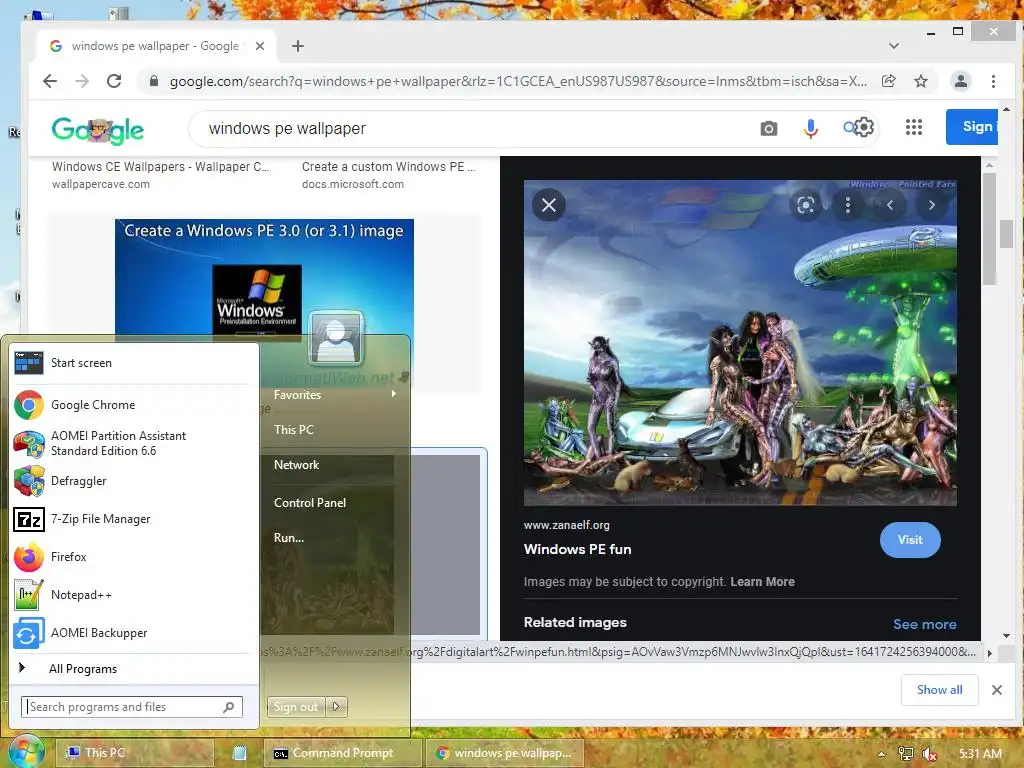Open Start screen from the Start menu
Image resolution: width=1024 pixels, height=768 pixels.
click(x=131, y=362)
